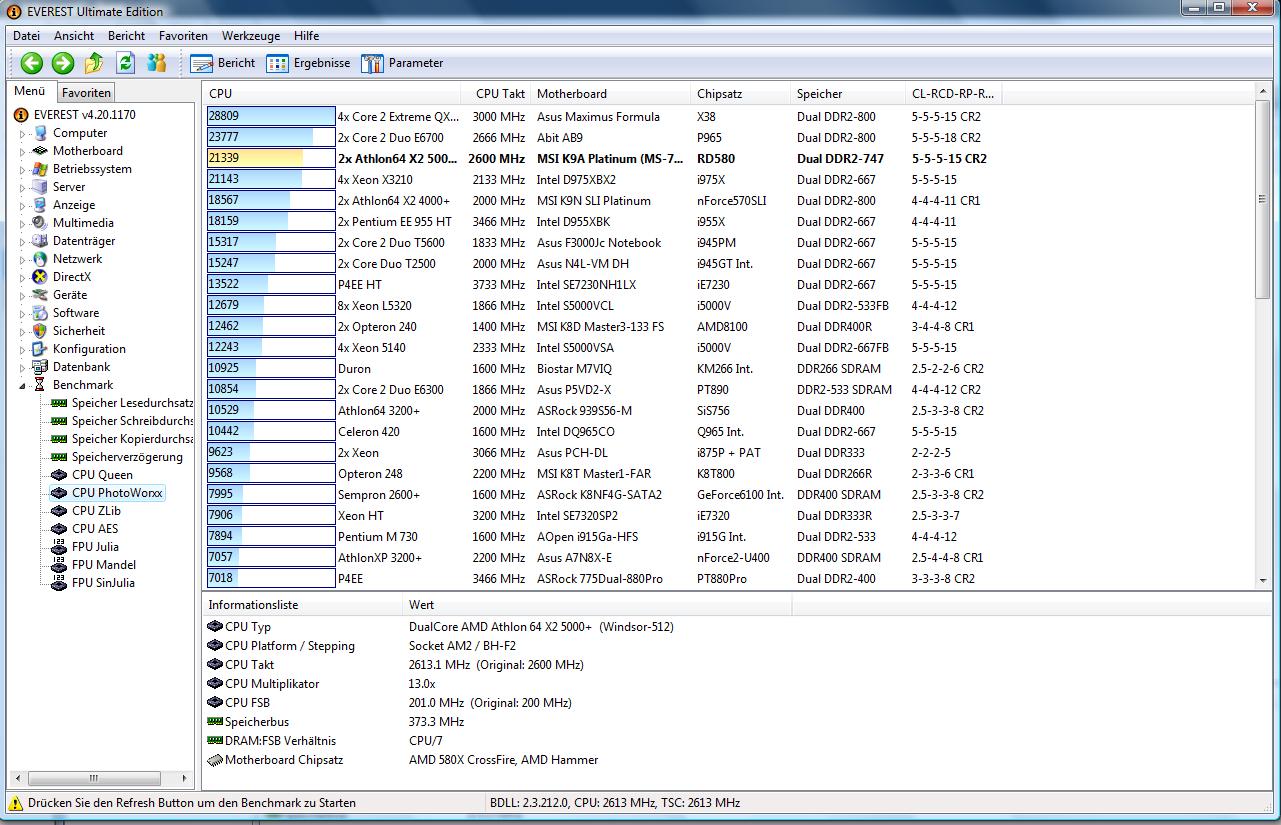
Task: Select the DirectX icon in the tree
Action: [x=39, y=277]
